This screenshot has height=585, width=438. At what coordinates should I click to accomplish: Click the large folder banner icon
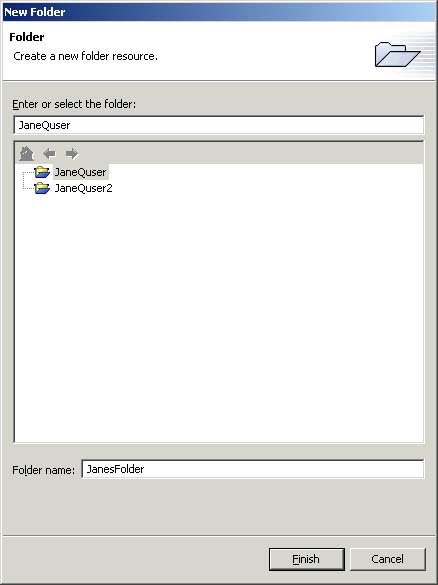[397, 54]
